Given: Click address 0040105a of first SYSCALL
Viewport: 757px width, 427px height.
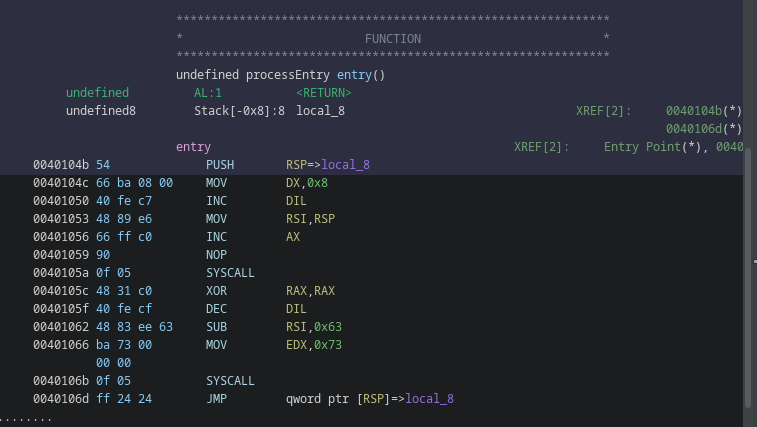Looking at the screenshot, I should click(x=61, y=273).
